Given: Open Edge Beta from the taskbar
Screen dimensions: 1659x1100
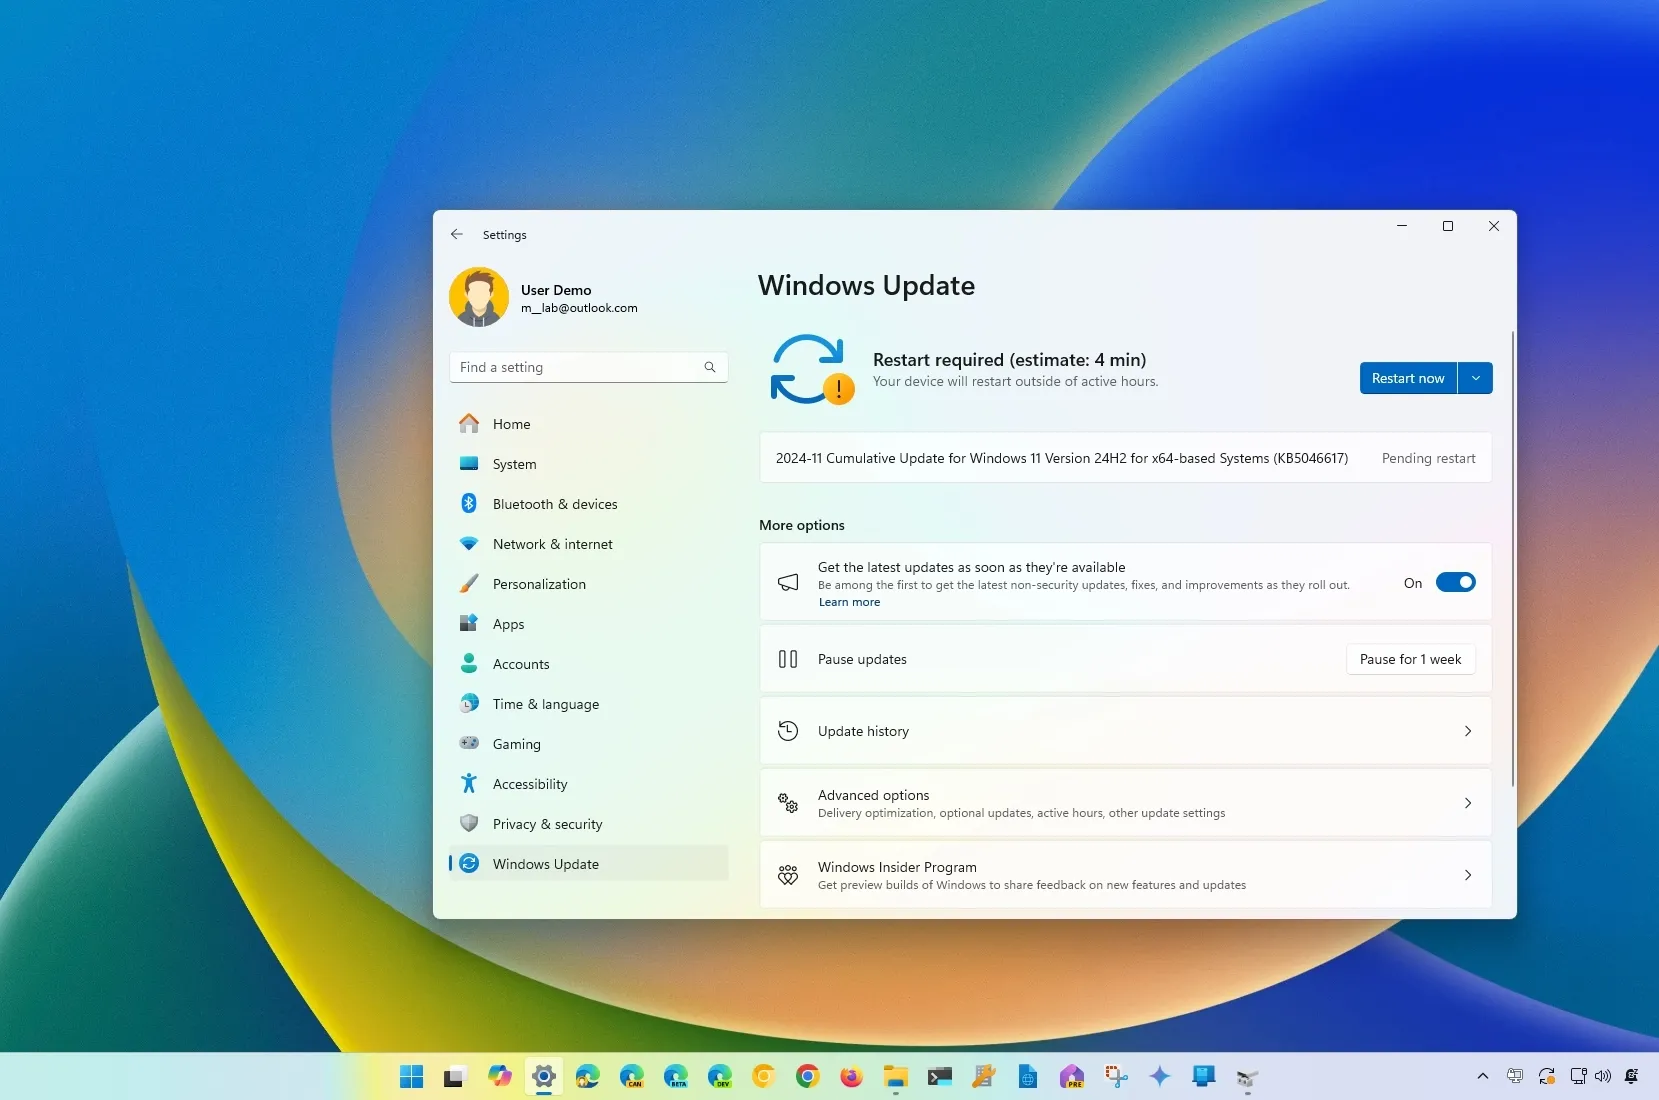Looking at the screenshot, I should tap(675, 1076).
